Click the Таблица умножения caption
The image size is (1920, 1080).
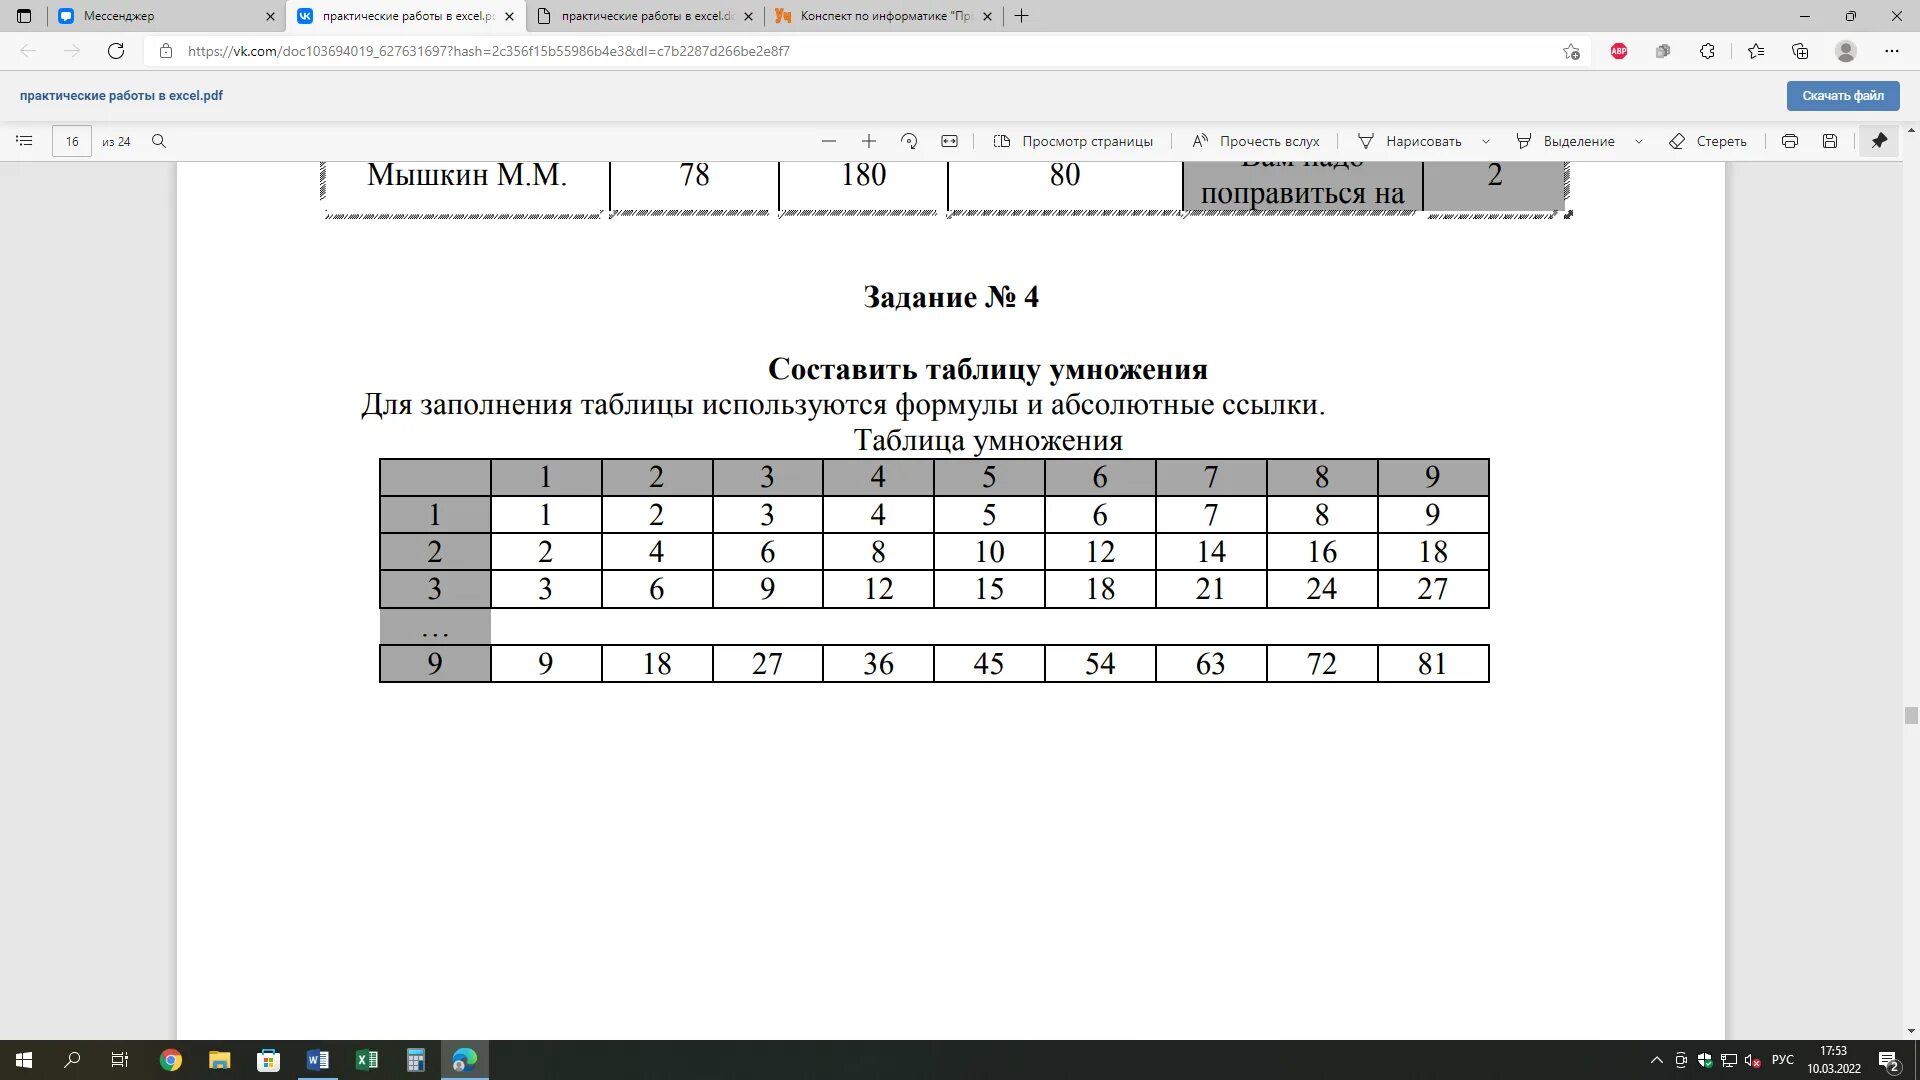988,440
